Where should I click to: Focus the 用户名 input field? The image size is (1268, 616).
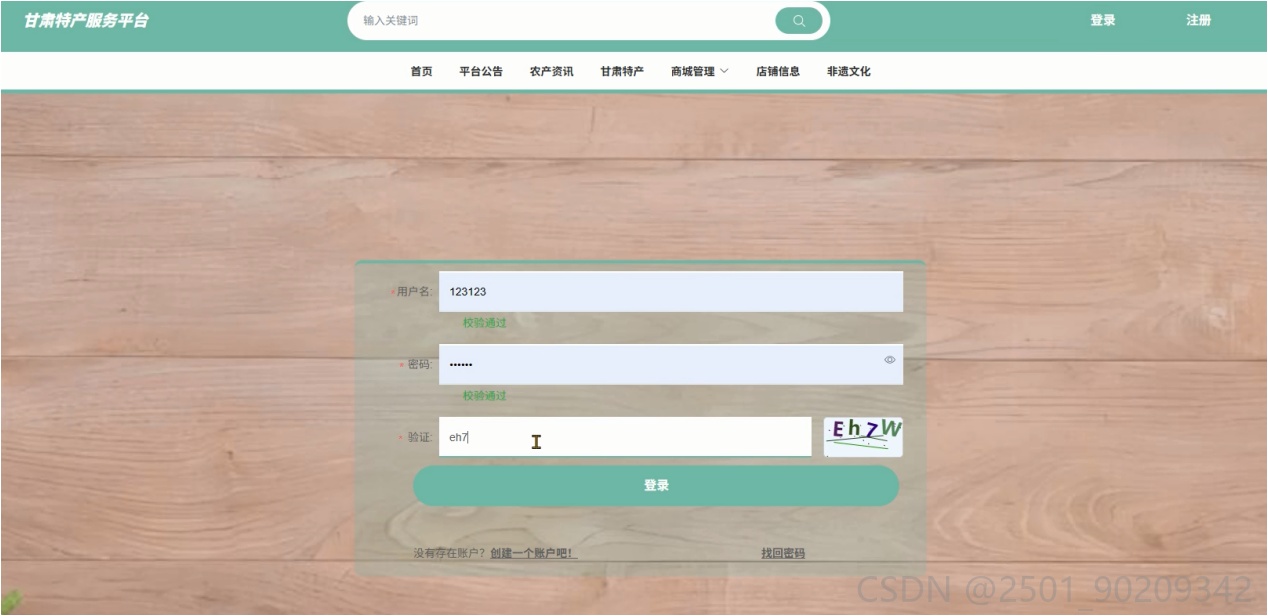point(671,292)
